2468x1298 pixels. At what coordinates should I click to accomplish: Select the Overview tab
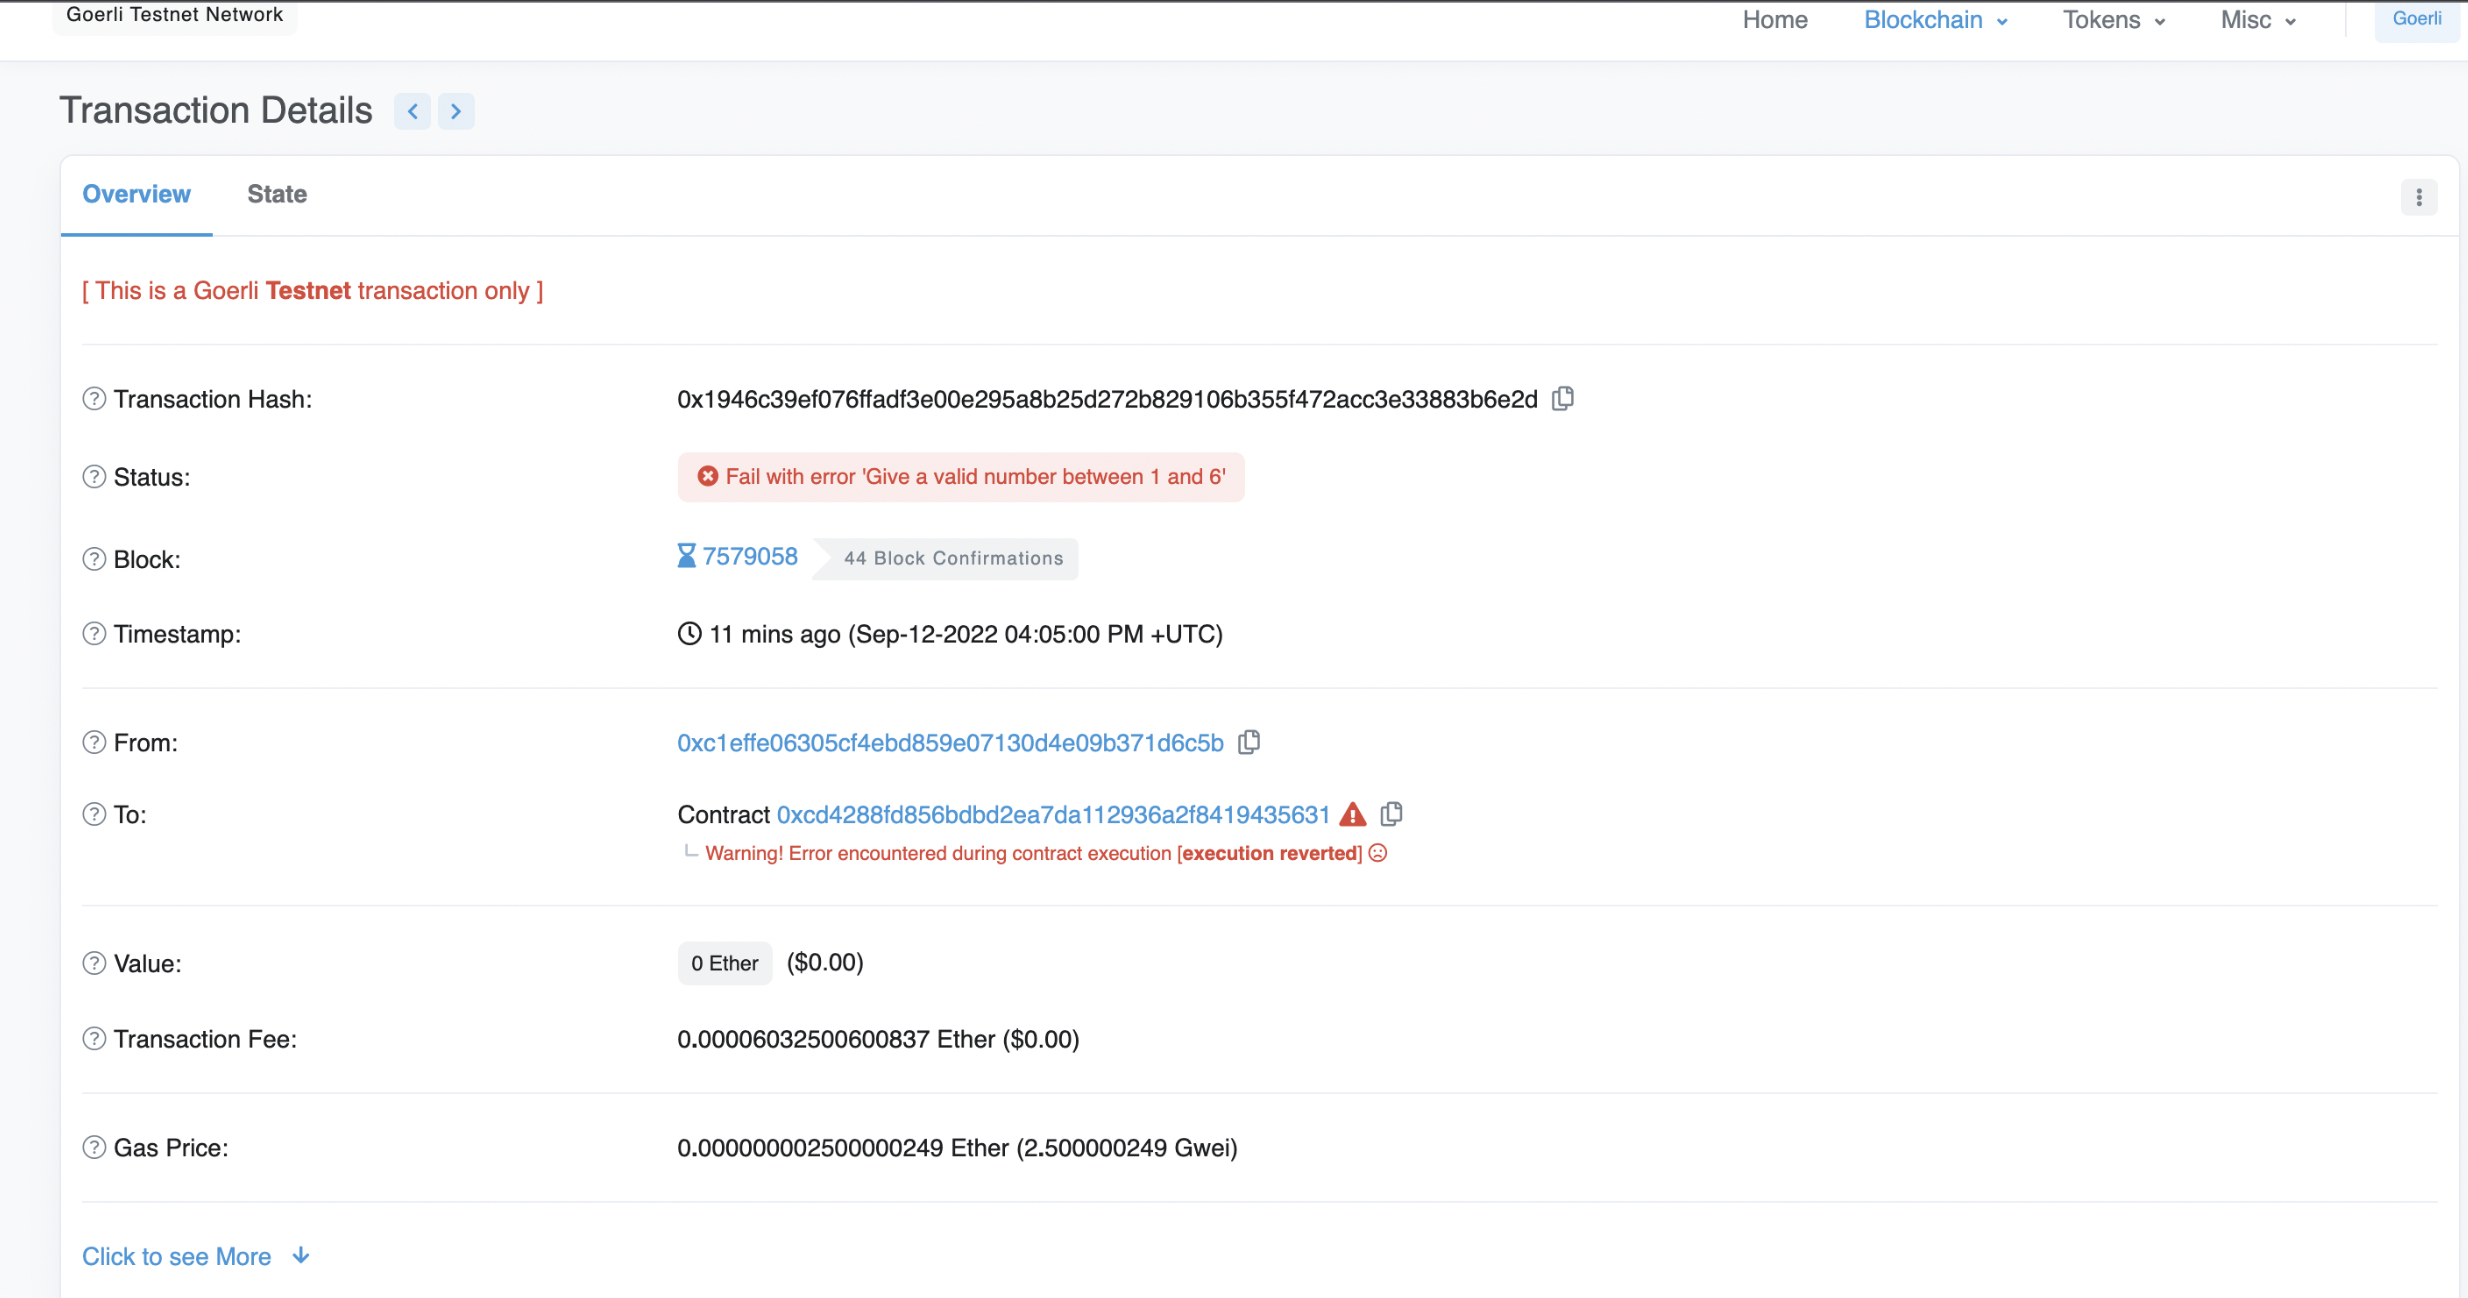pos(136,194)
